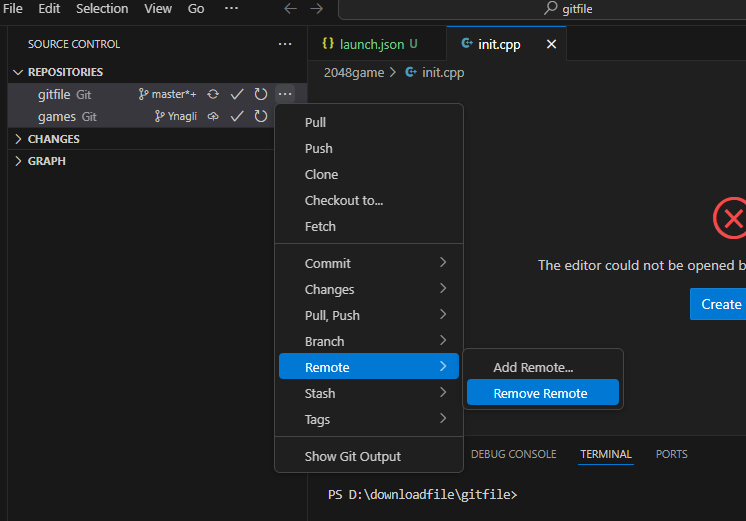The image size is (746, 521).
Task: Click Ynagli branch indicator on games
Action: pos(176,117)
